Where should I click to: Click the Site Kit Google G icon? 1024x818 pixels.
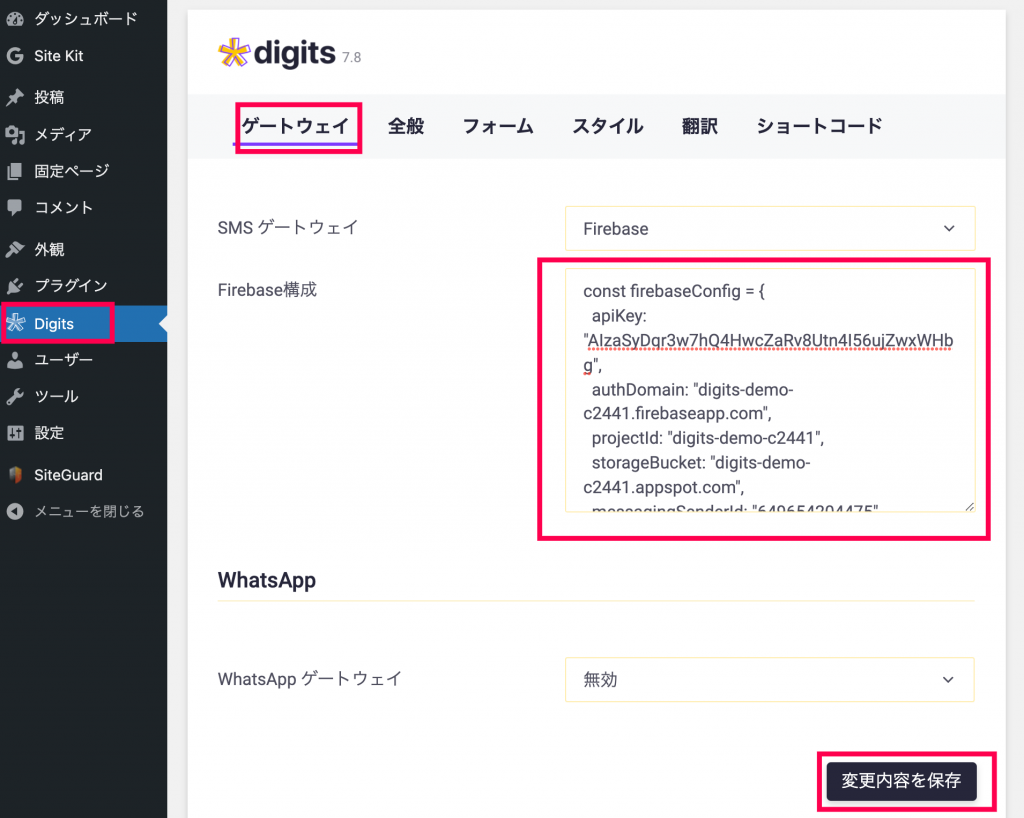(x=15, y=56)
